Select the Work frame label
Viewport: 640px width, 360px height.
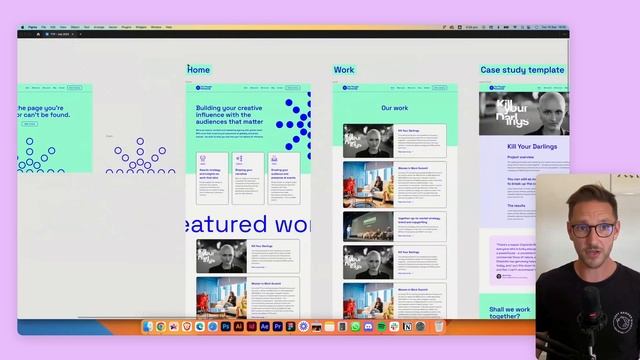point(344,70)
